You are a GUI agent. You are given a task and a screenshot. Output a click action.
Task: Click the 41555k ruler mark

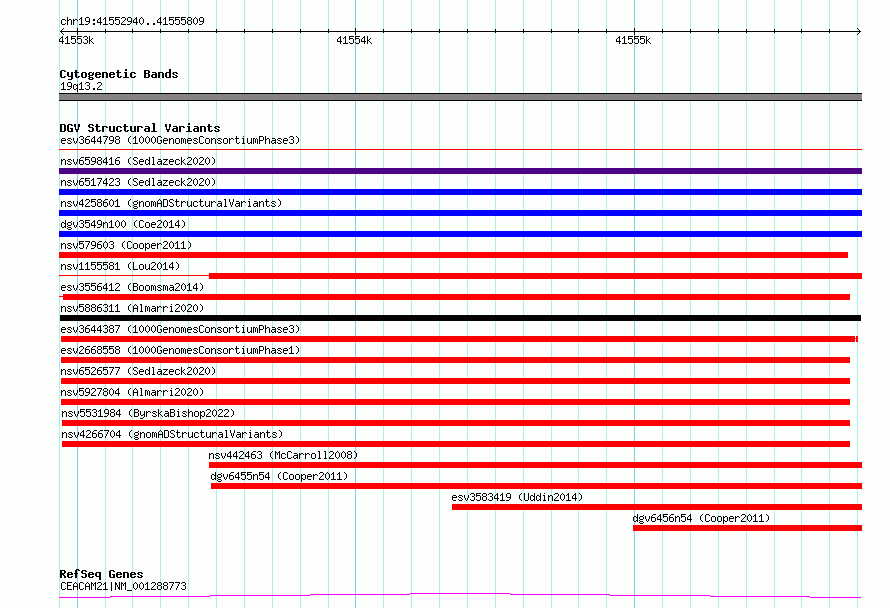633,40
